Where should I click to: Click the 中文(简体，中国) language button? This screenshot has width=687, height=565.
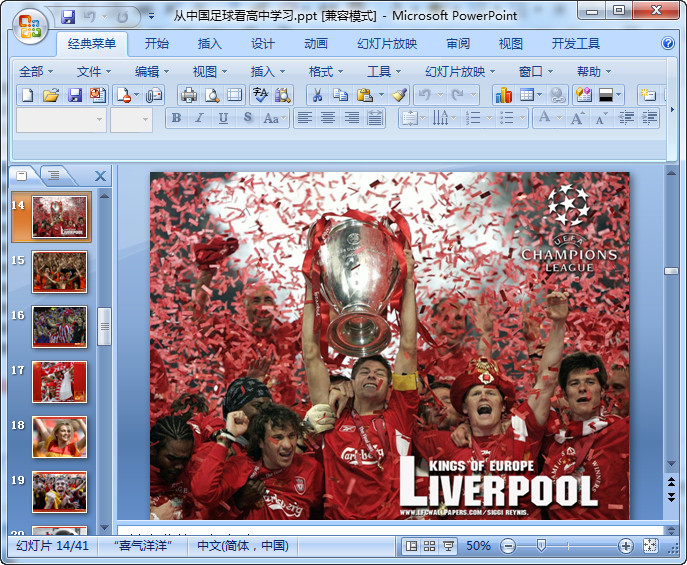243,546
